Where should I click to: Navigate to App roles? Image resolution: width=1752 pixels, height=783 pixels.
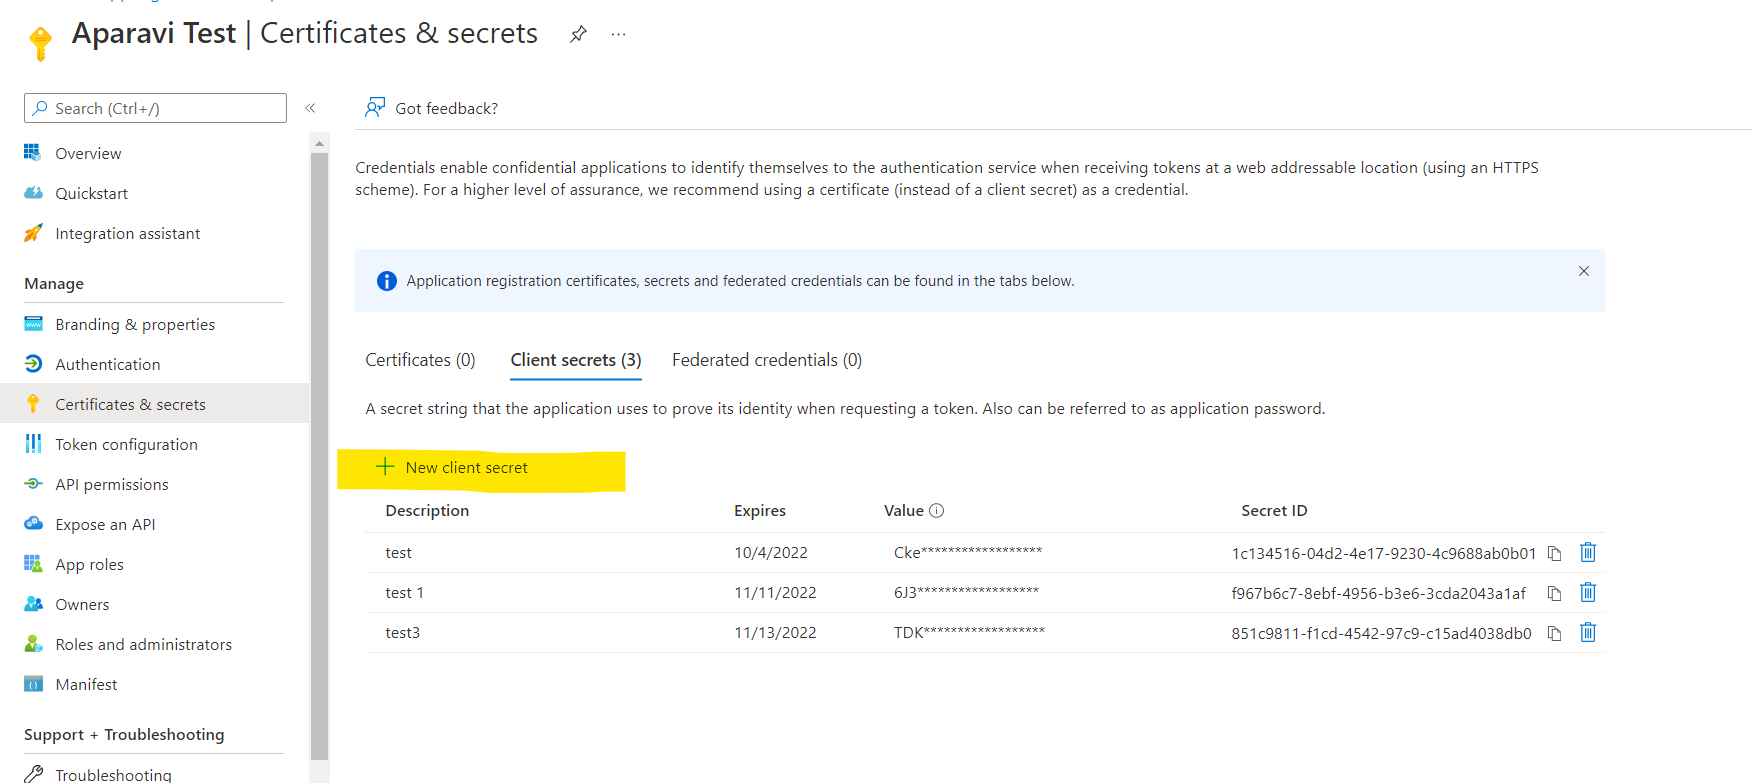[x=89, y=564]
